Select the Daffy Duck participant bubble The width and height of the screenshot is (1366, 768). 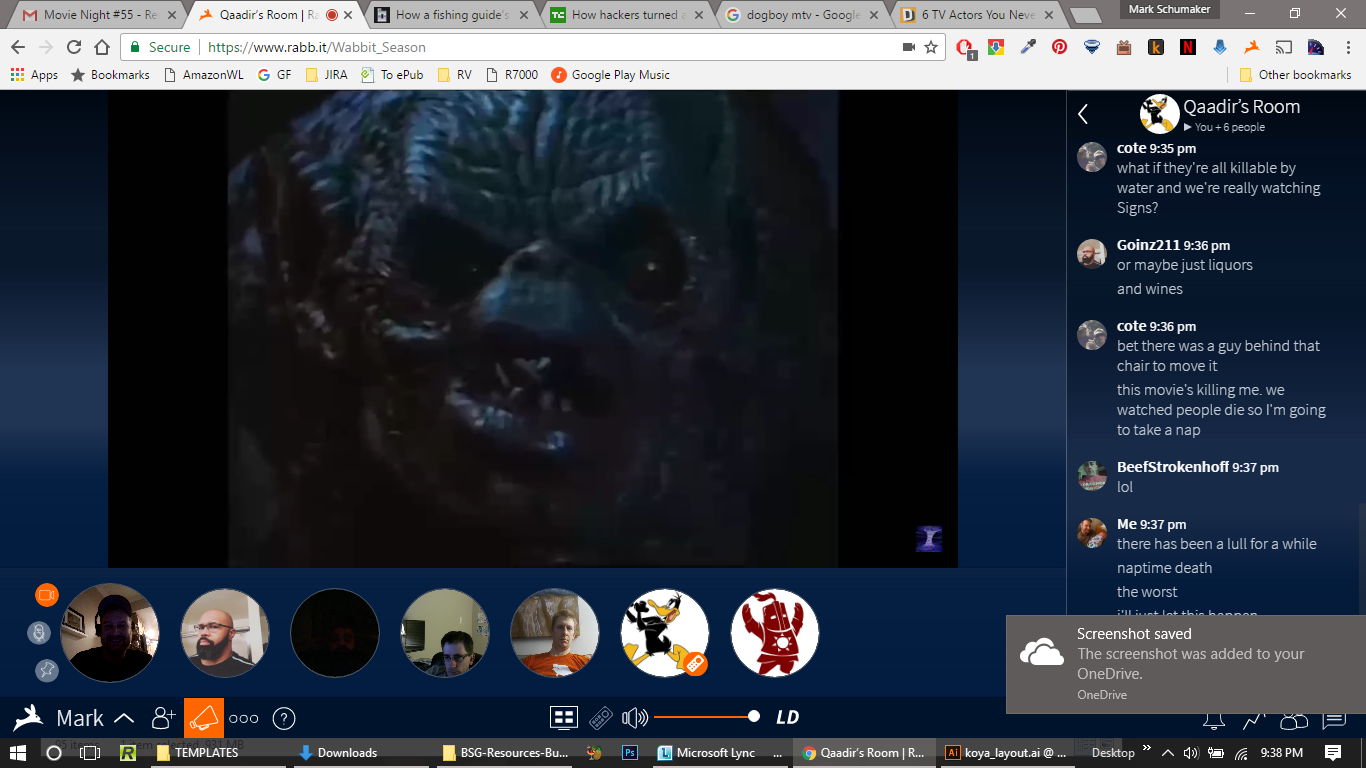[x=665, y=633]
